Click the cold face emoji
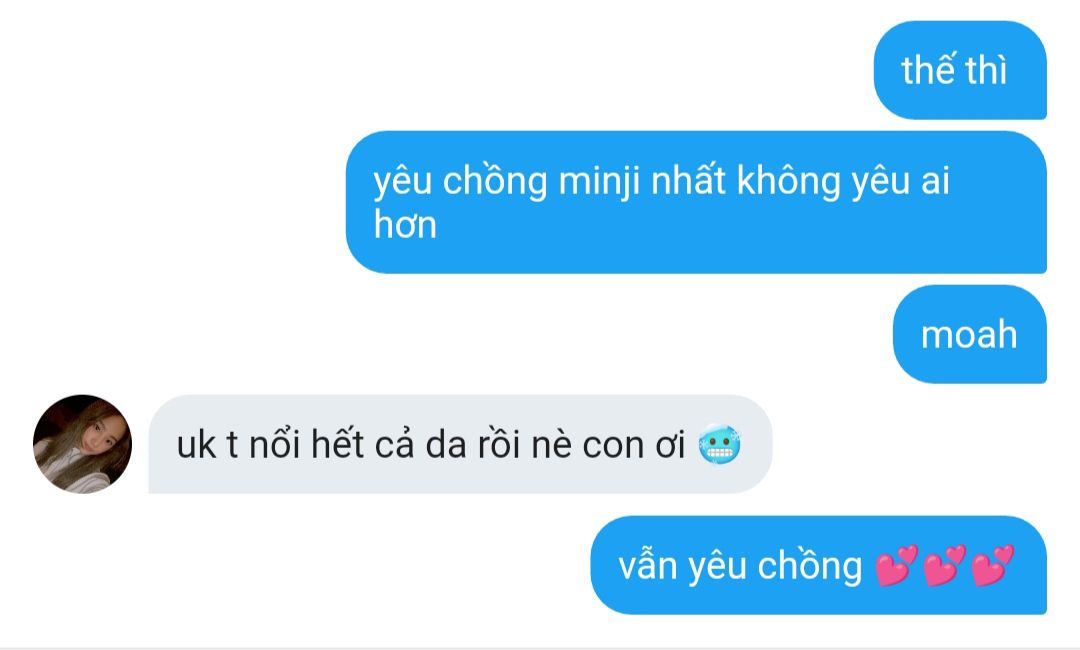This screenshot has height=650, width=1080. 720,445
